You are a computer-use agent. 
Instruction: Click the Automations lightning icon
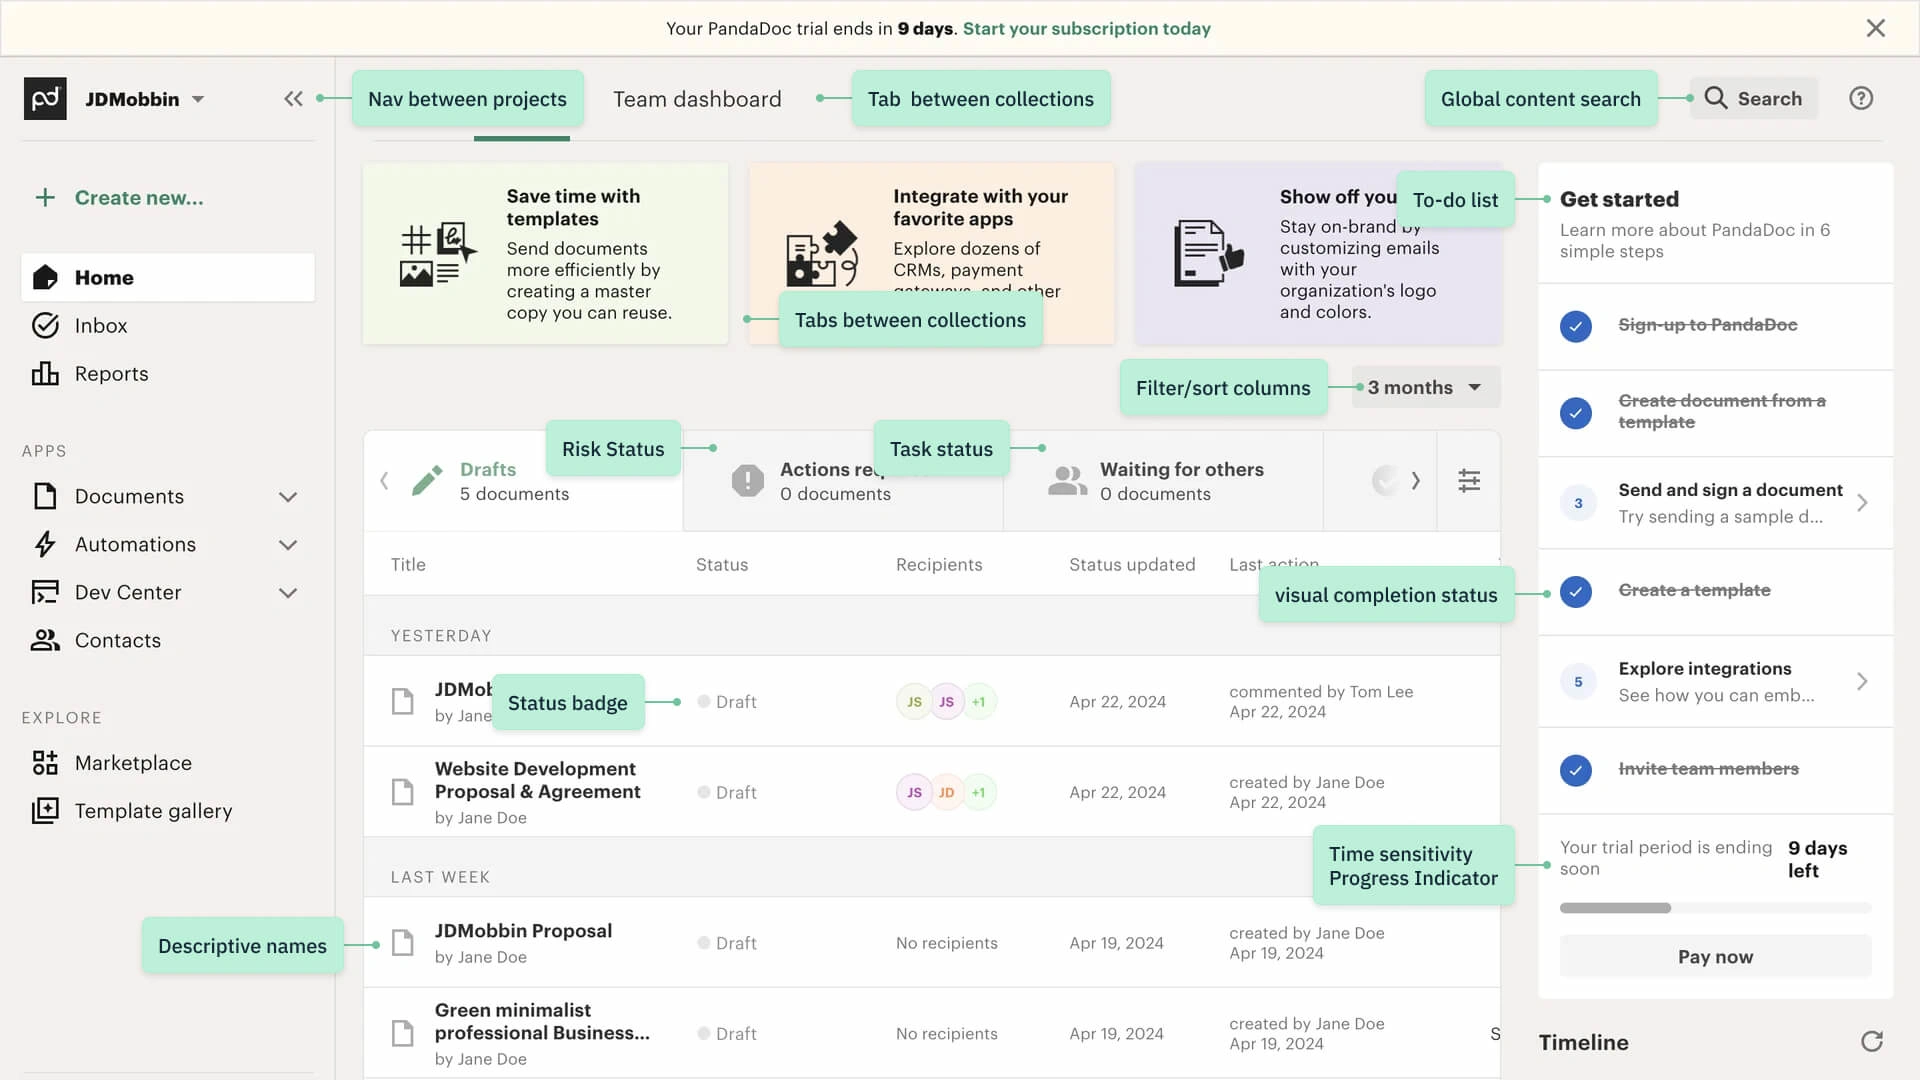click(x=45, y=544)
